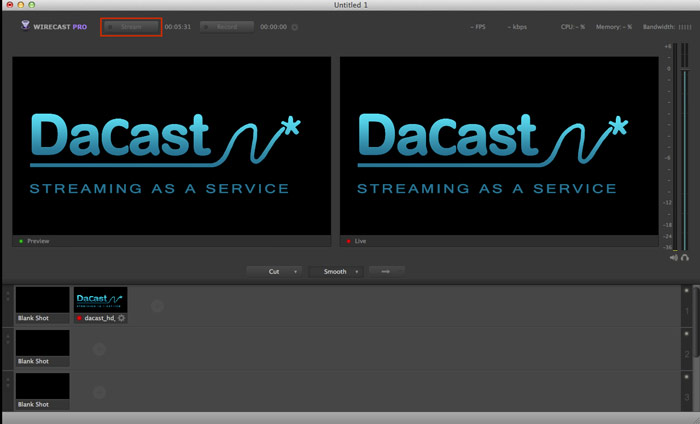The height and width of the screenshot is (424, 700).
Task: Toggle visibility square of layer 2
Action: coord(687,333)
